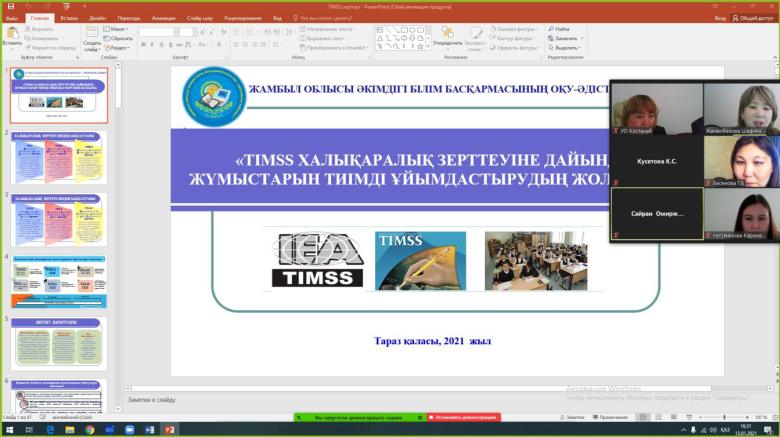The width and height of the screenshot is (780, 437).
Task: Open the font size combo box
Action: [188, 32]
